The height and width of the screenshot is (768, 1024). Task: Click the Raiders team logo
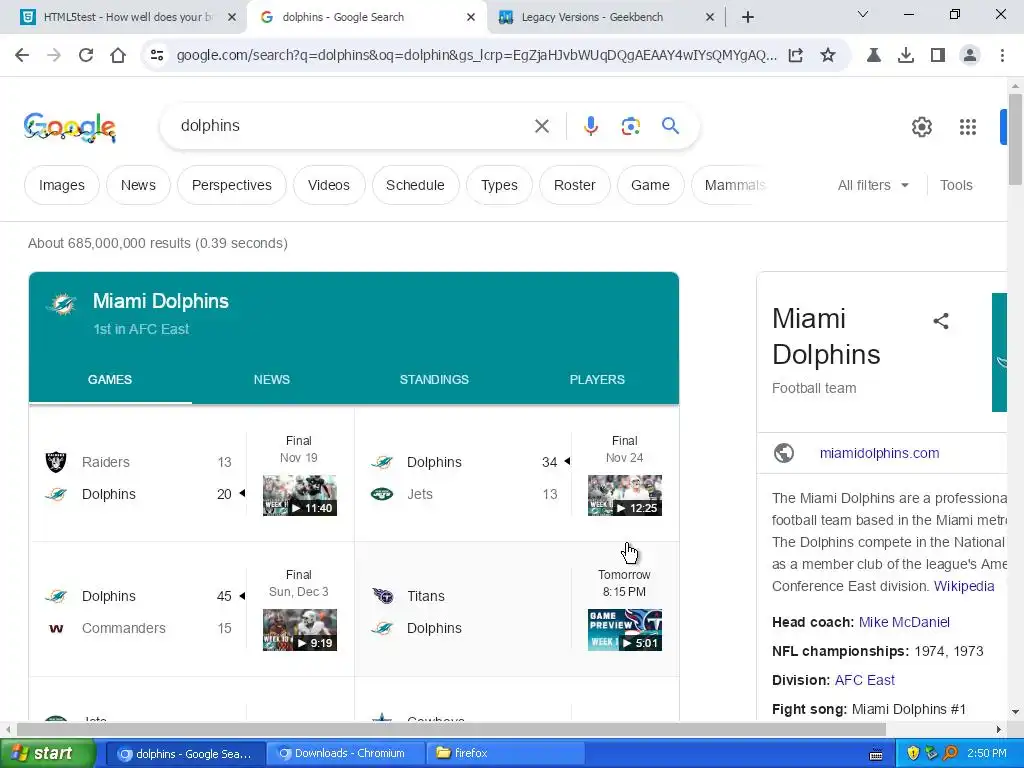pyautogui.click(x=56, y=462)
